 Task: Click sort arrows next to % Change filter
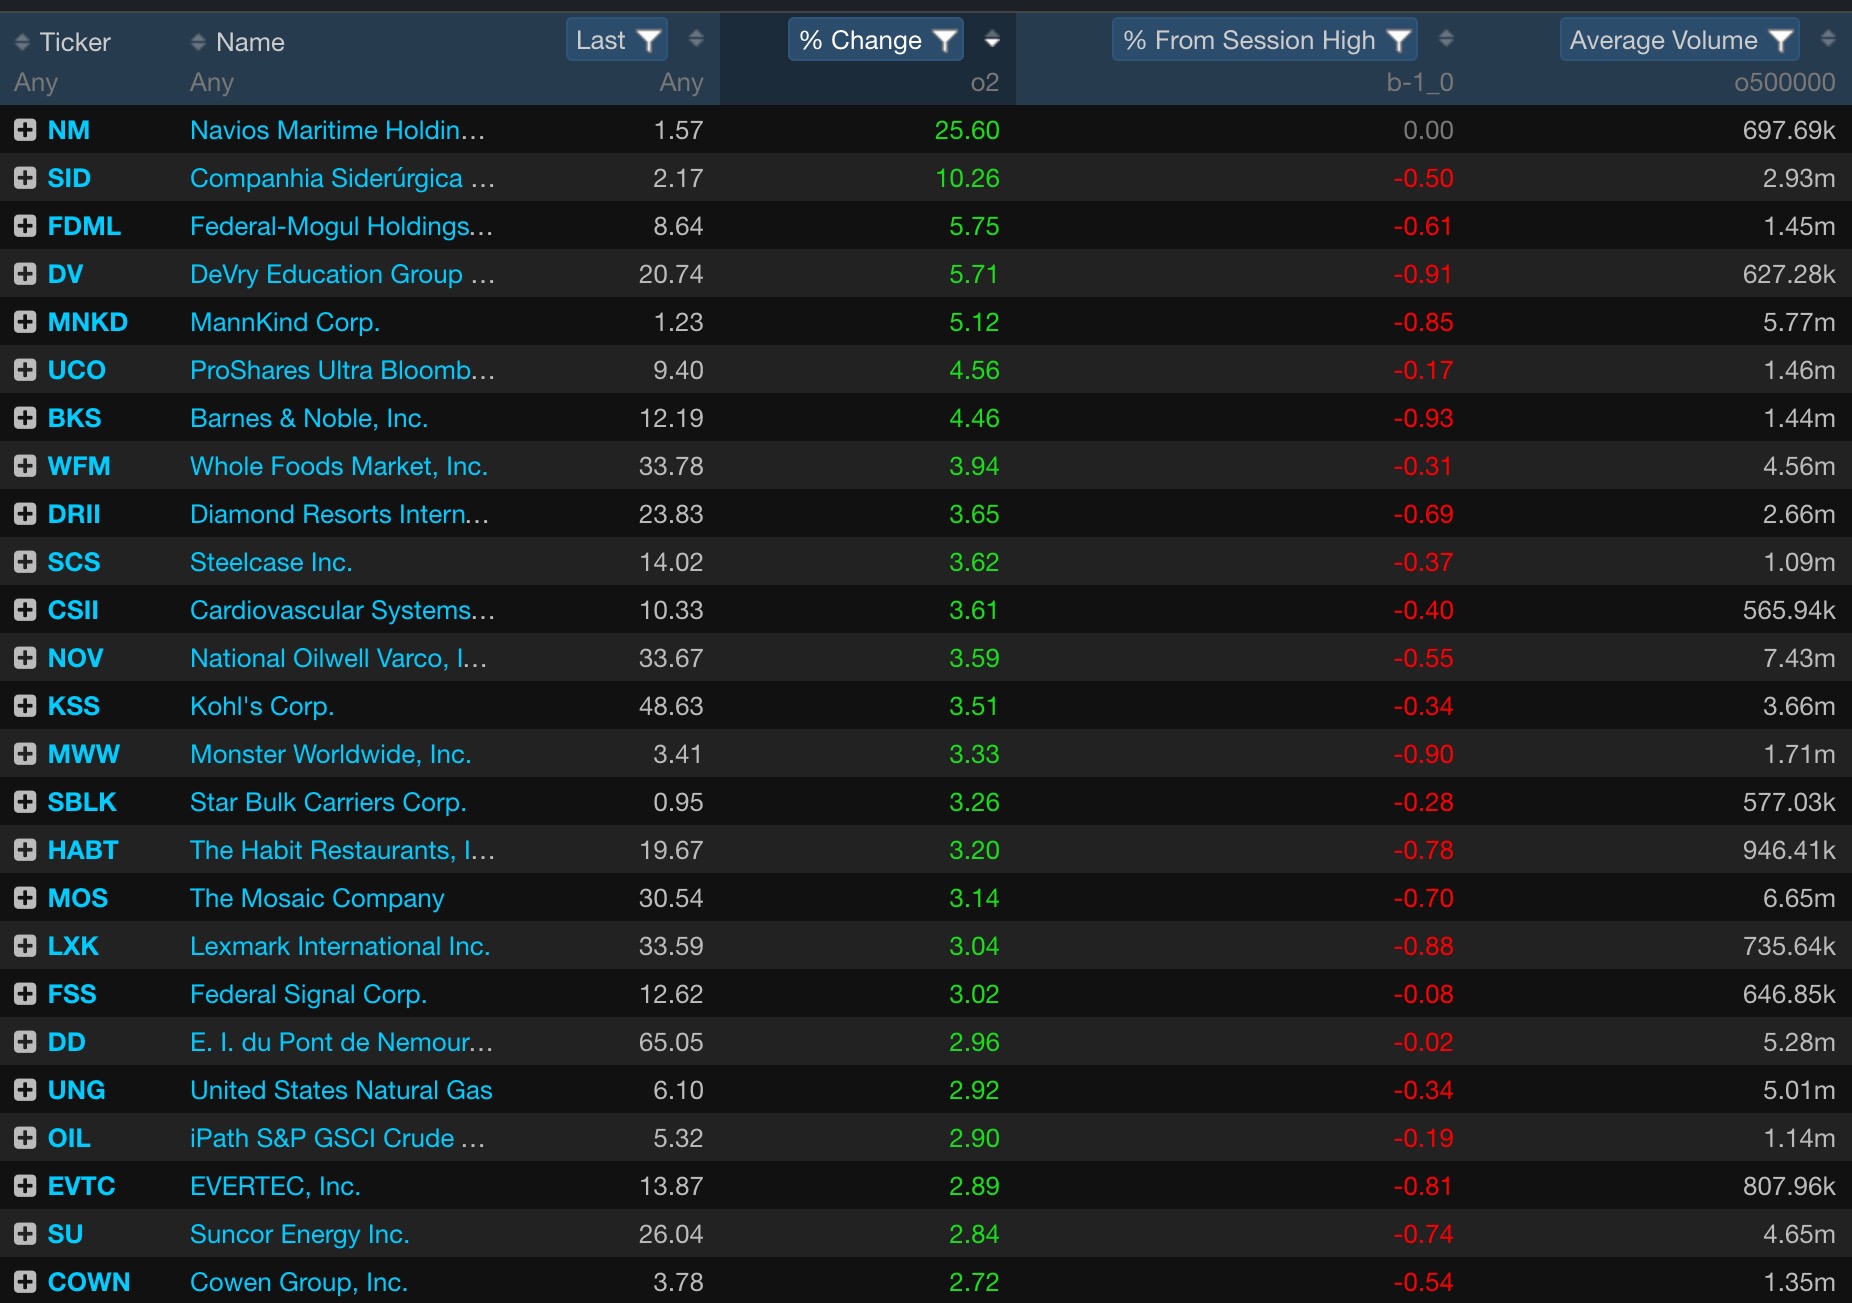click(x=992, y=39)
